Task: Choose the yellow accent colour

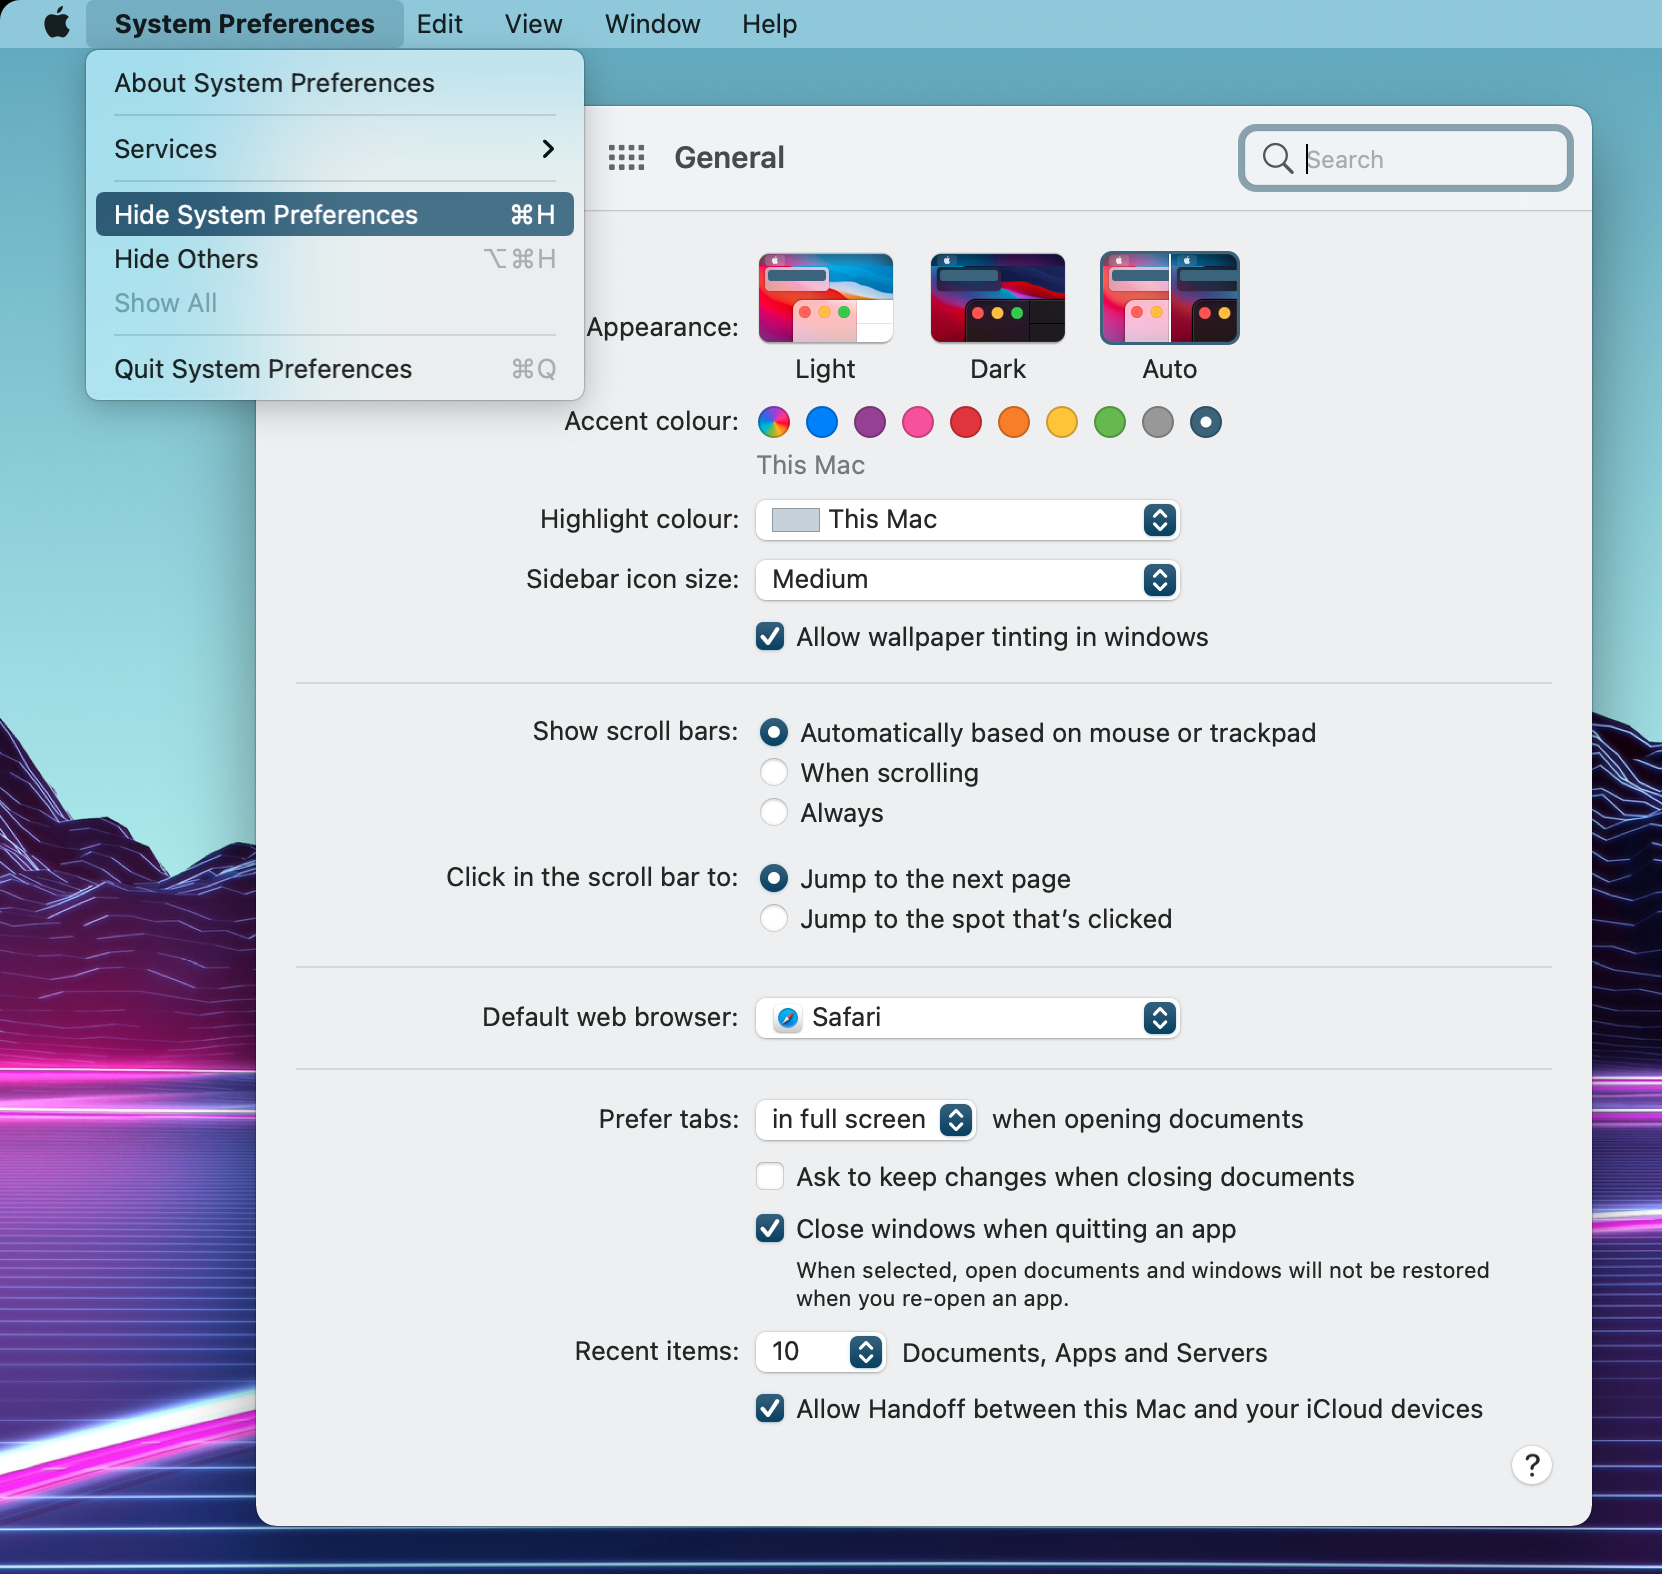Action: click(1062, 422)
